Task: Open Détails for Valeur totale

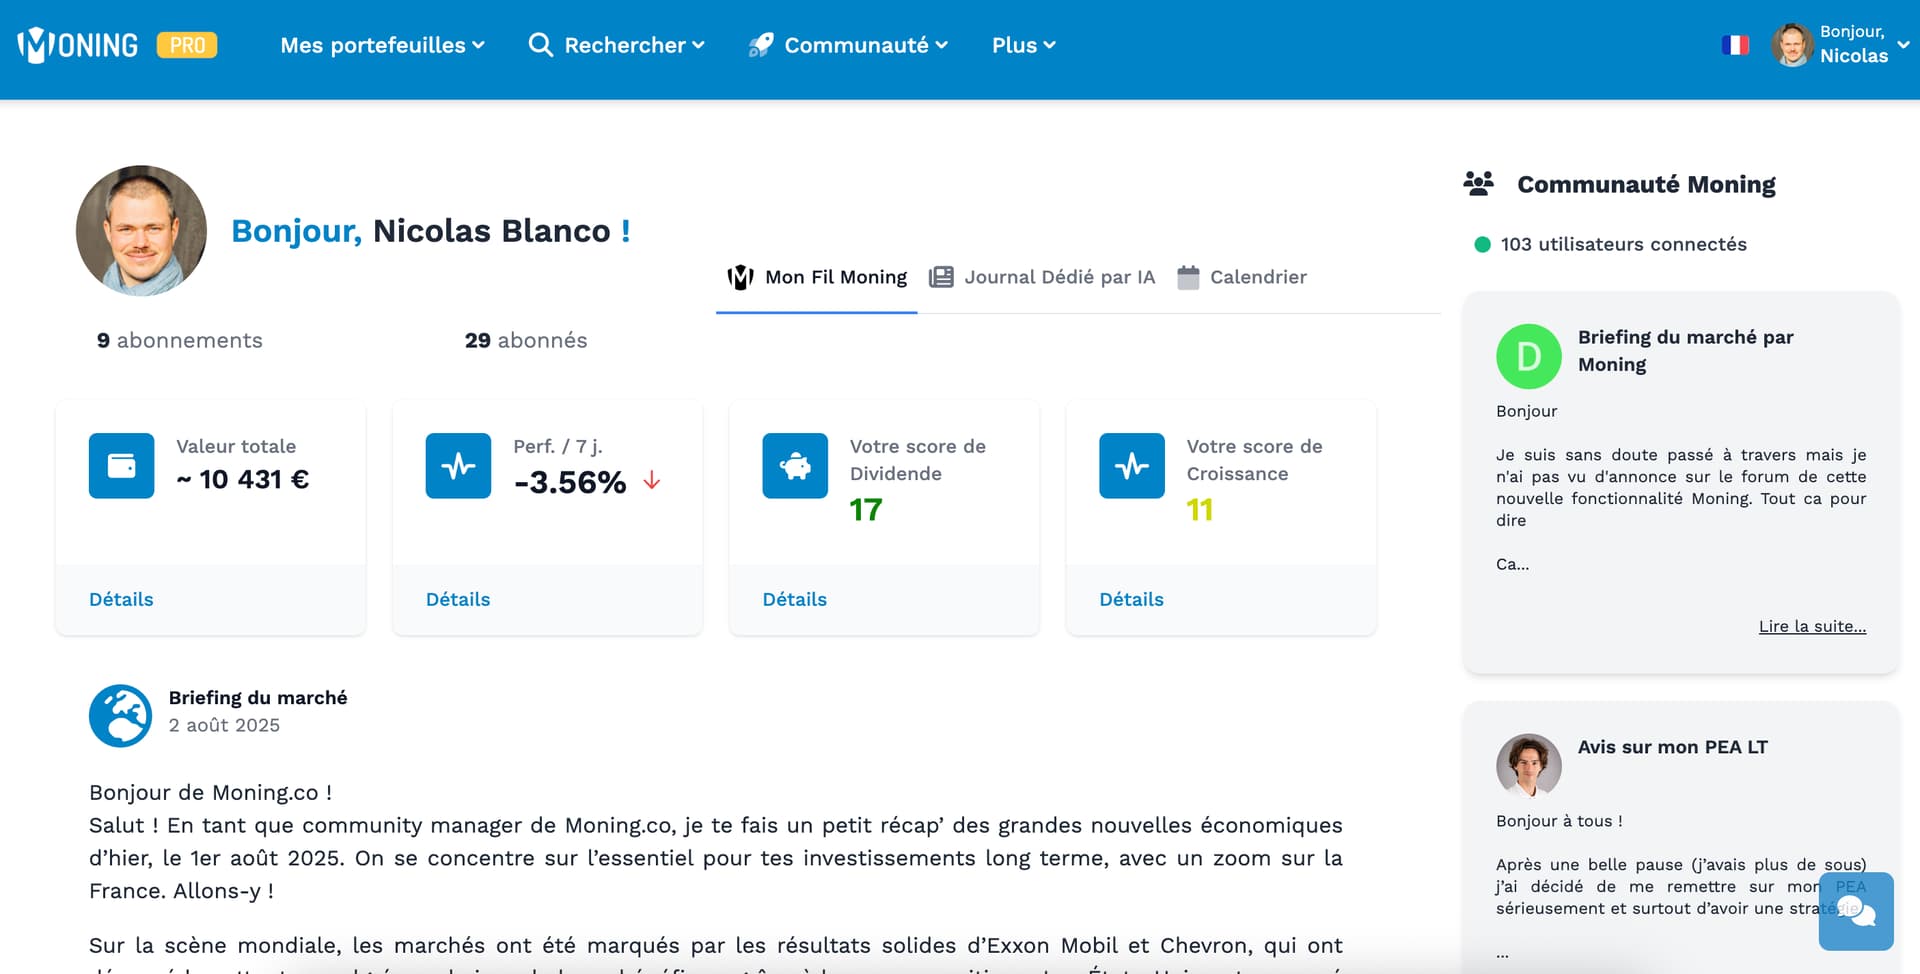Action: tap(121, 599)
